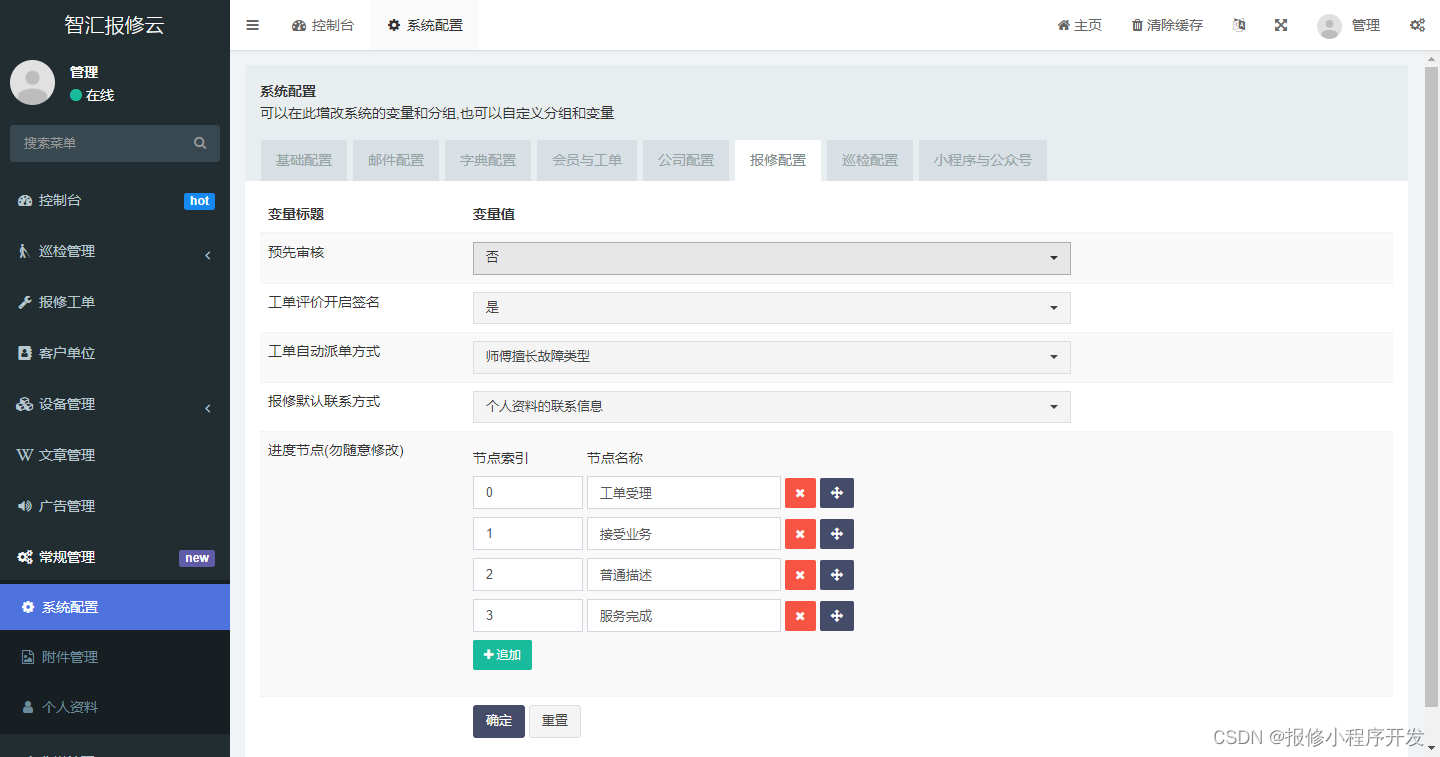The height and width of the screenshot is (757, 1440).
Task: Delete the 接受业务 node row
Action: 800,534
